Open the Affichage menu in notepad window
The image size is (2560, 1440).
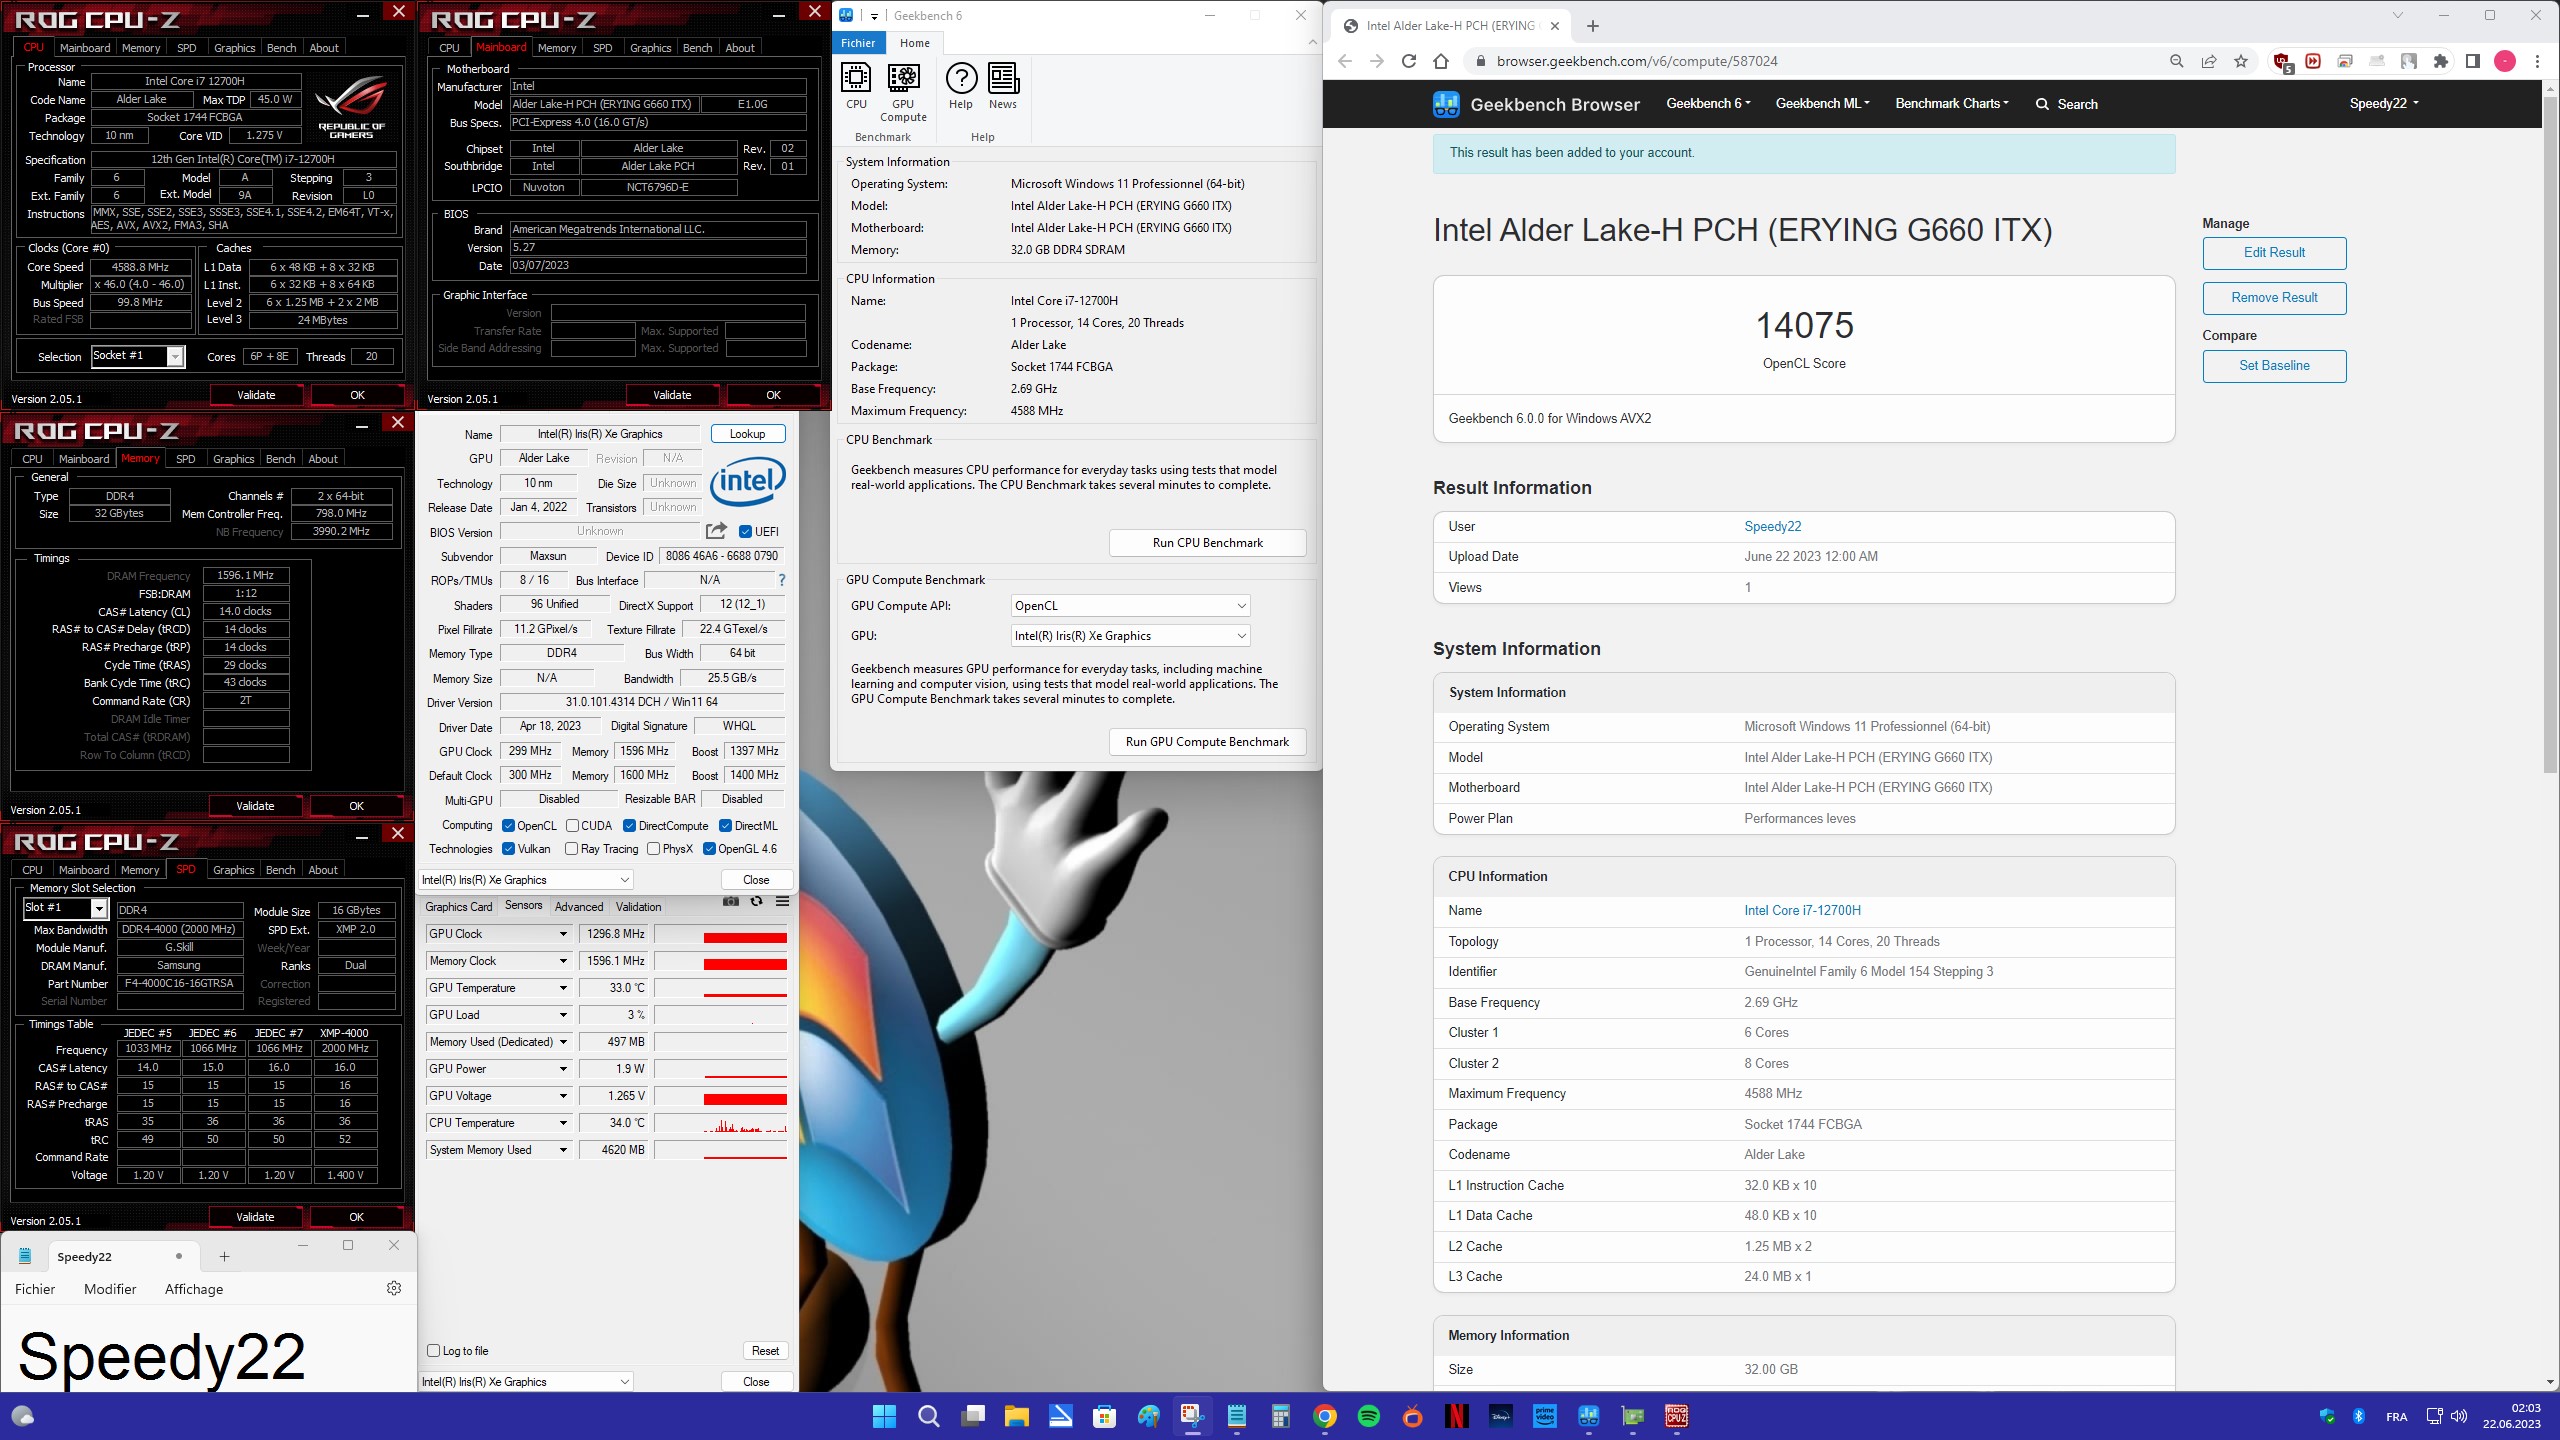pos(194,1289)
